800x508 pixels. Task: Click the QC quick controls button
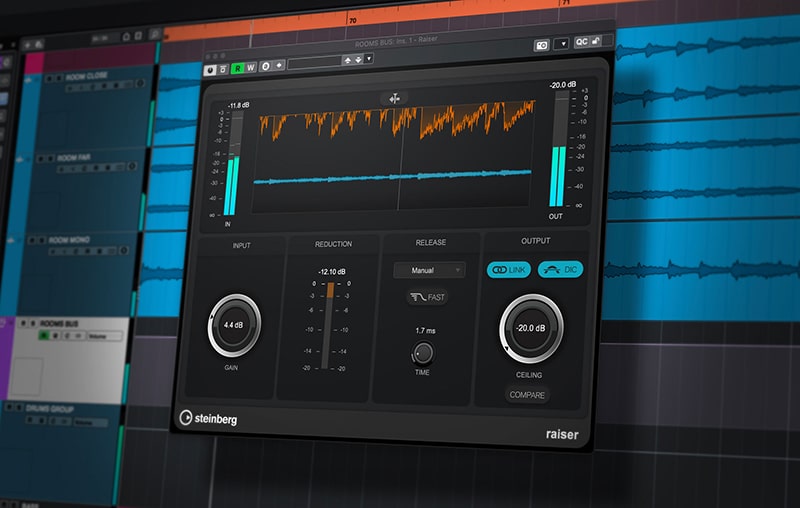(x=582, y=42)
